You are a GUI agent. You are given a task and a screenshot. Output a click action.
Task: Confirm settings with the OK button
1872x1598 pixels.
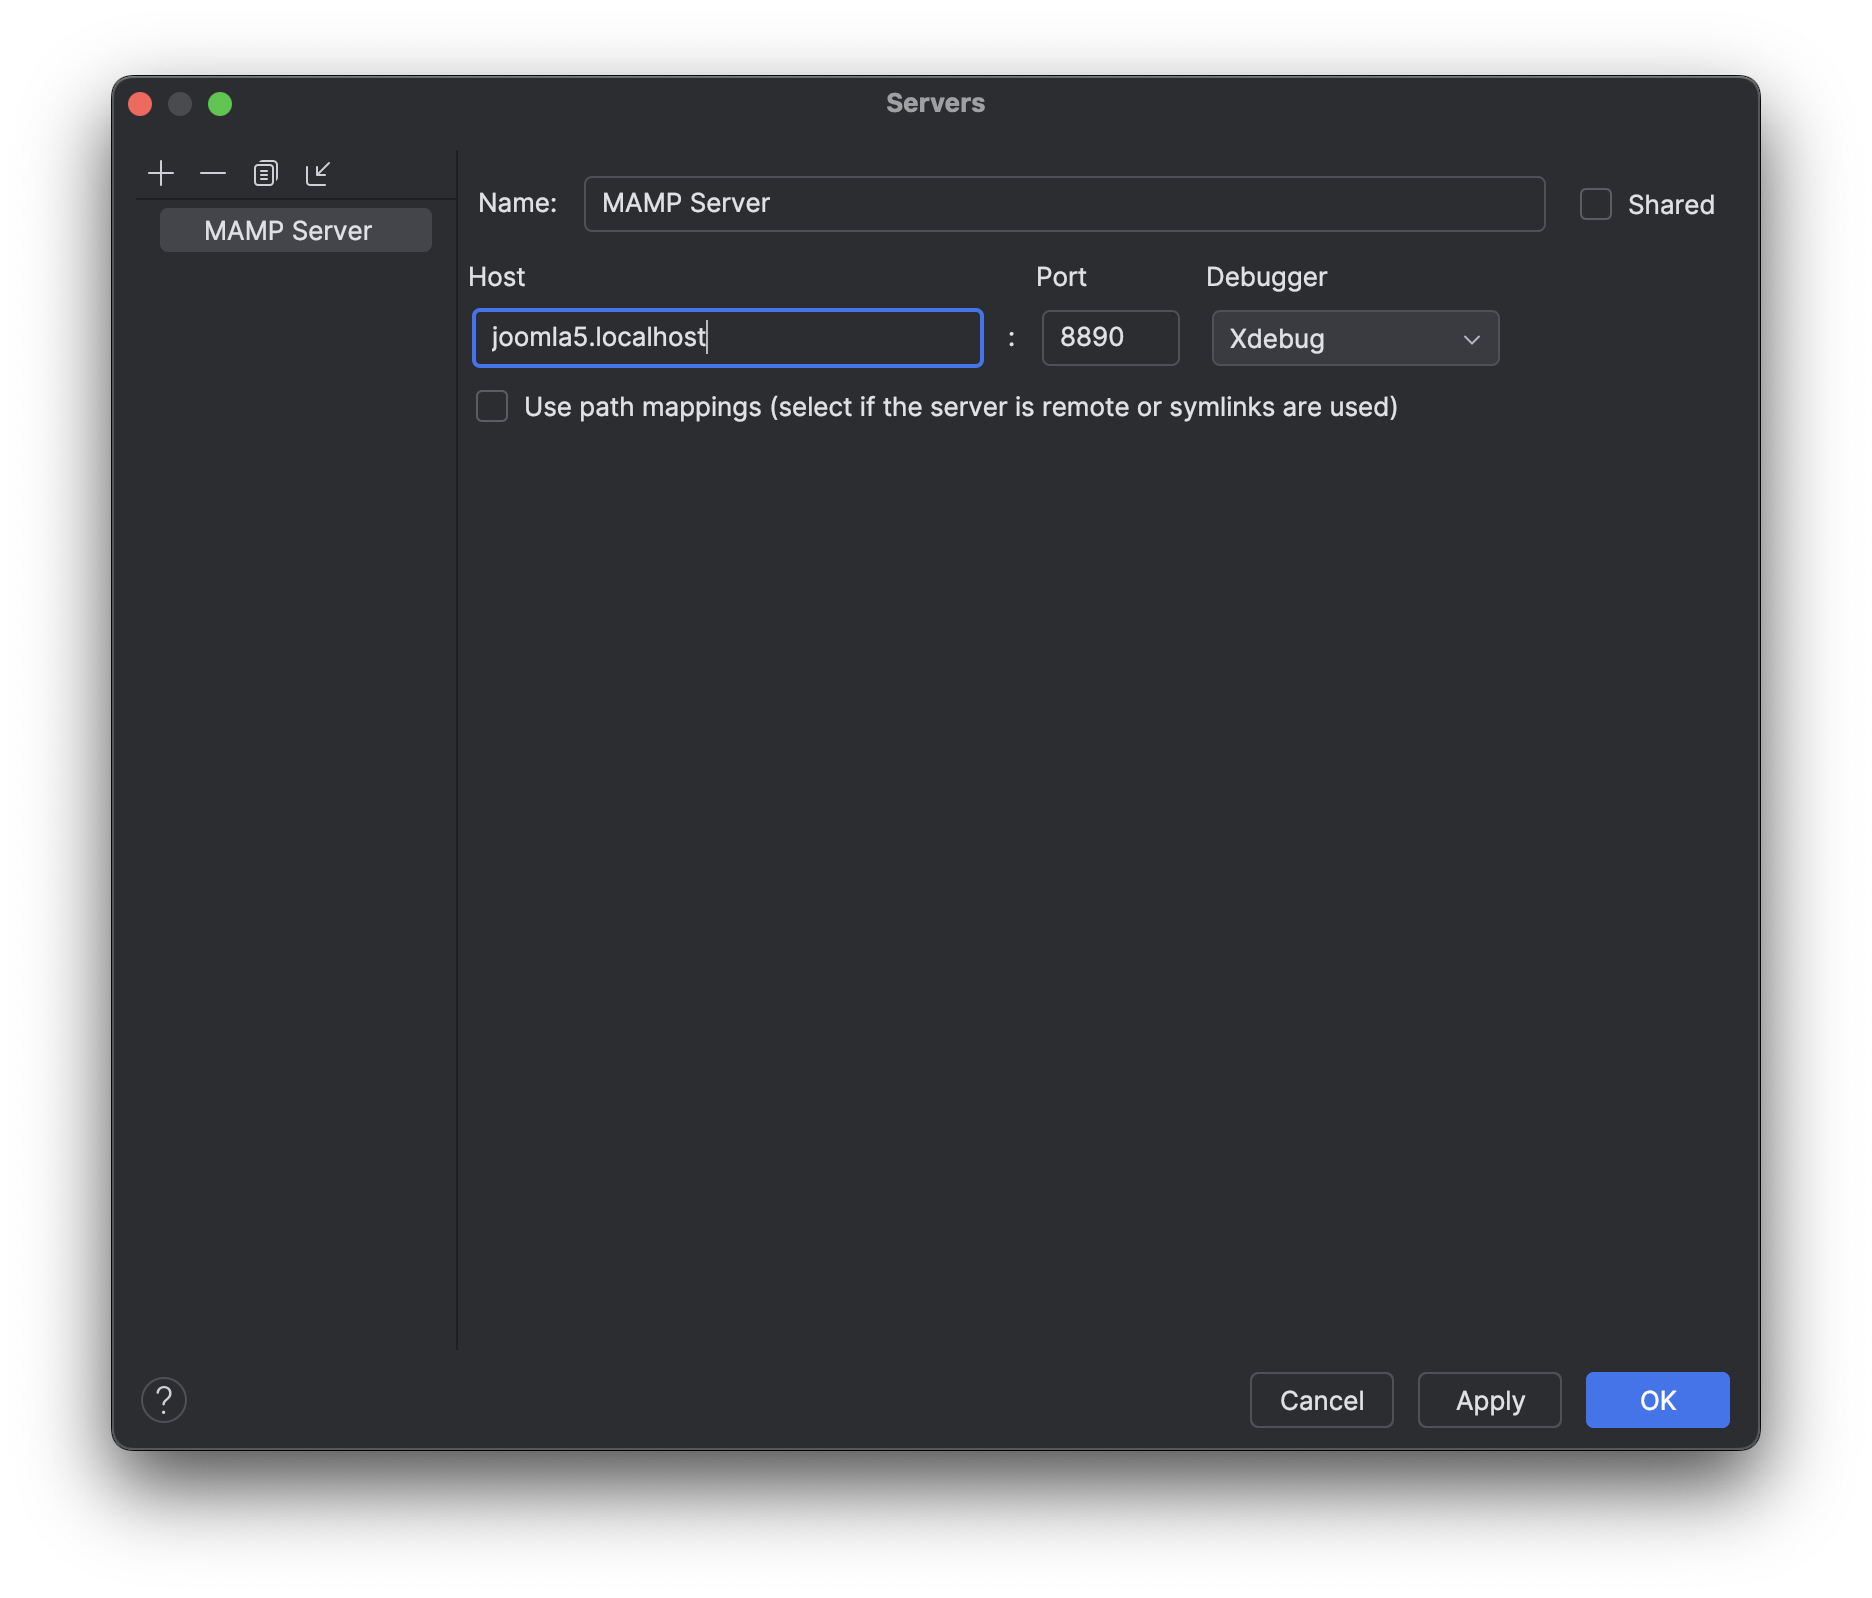(x=1656, y=1400)
